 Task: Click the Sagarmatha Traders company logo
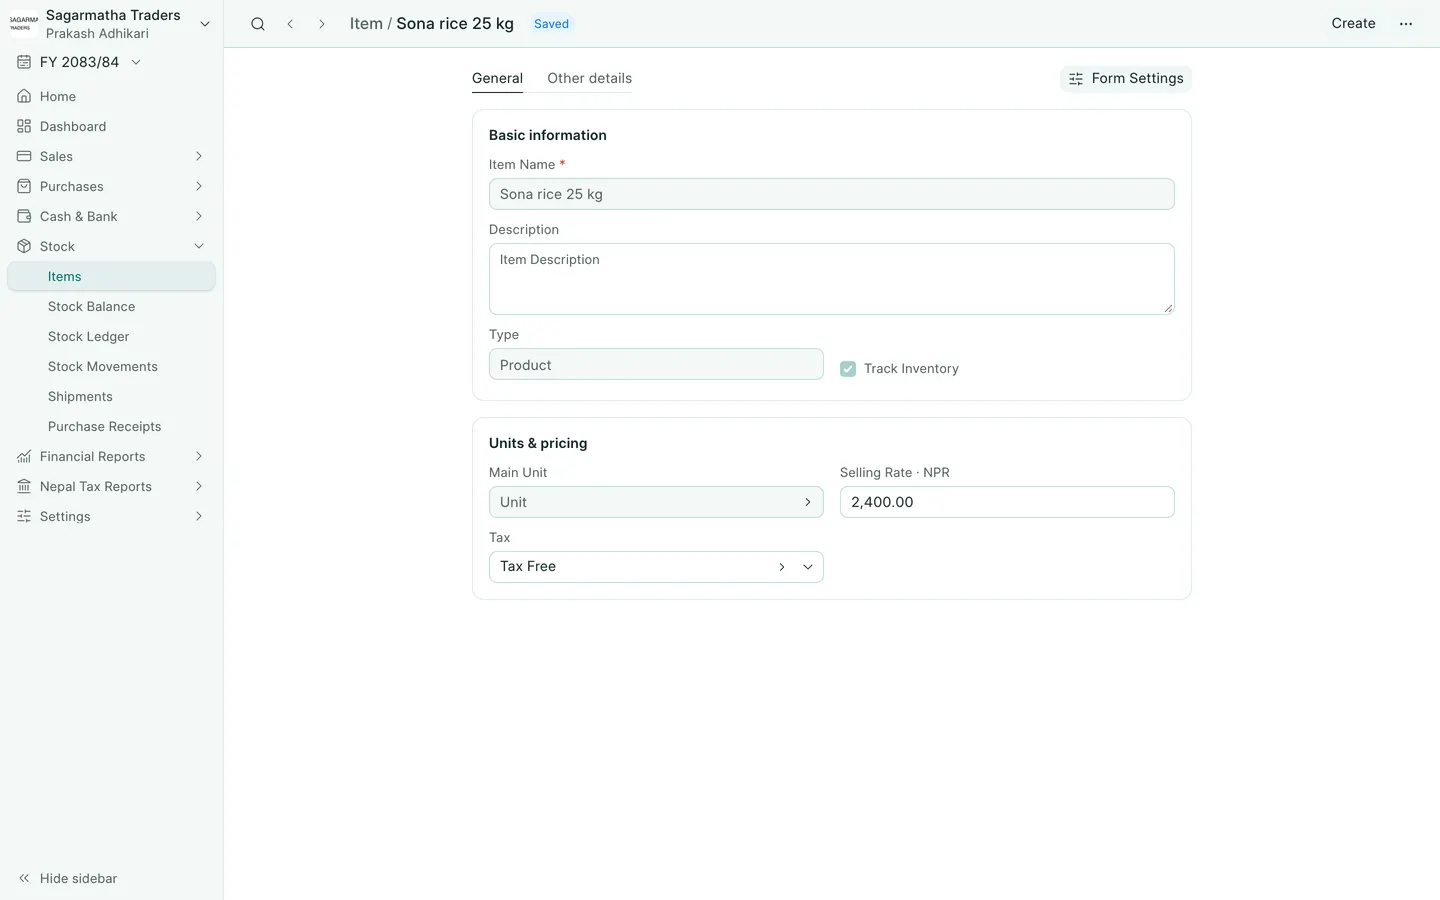[x=23, y=24]
